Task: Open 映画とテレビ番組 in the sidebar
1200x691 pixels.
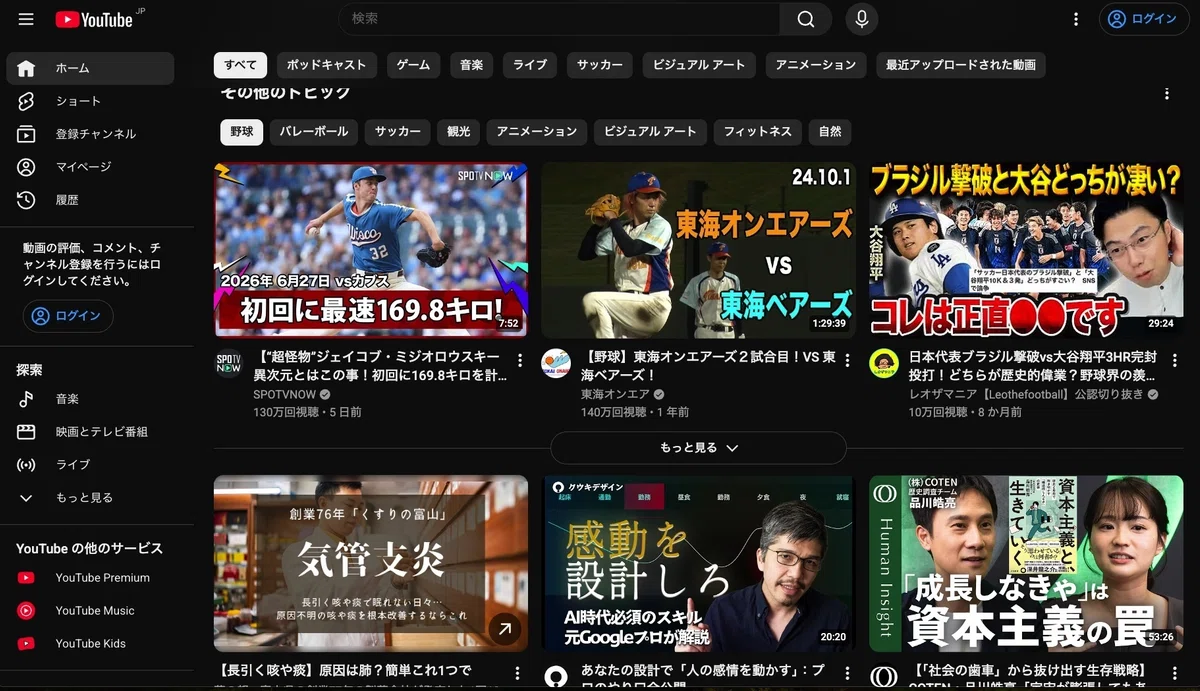Action: click(x=90, y=432)
